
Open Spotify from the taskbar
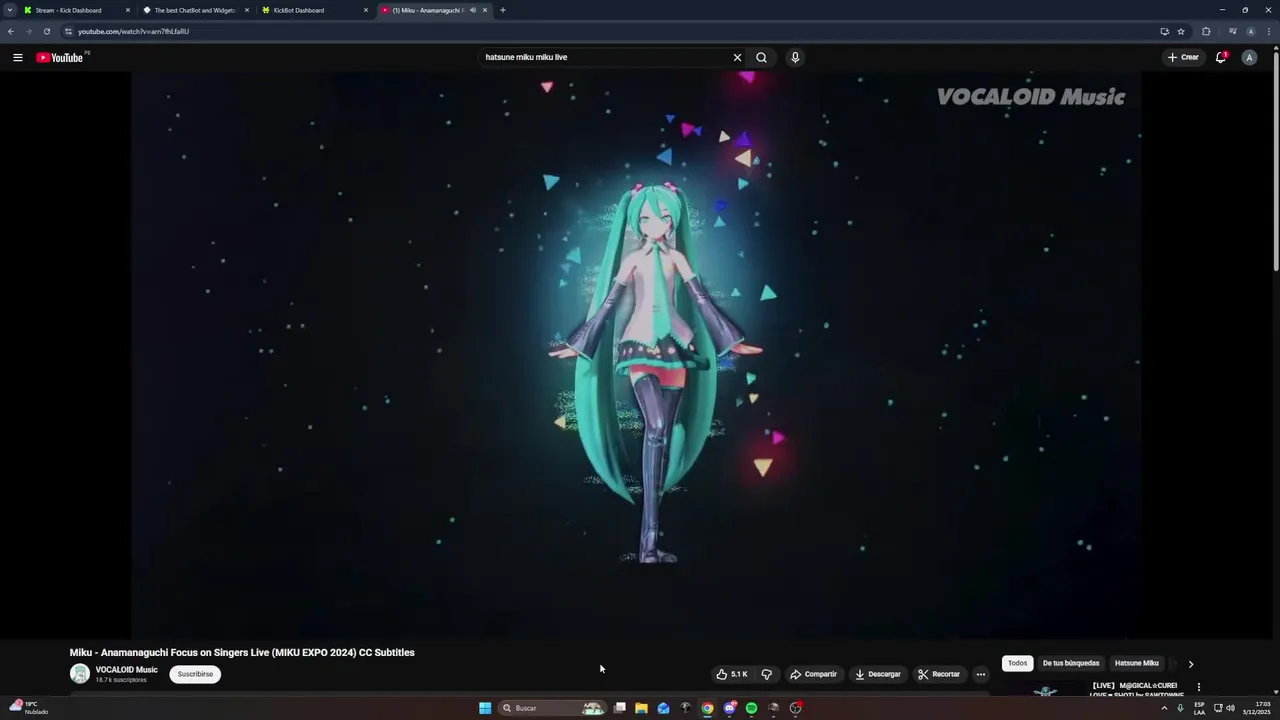click(x=751, y=708)
